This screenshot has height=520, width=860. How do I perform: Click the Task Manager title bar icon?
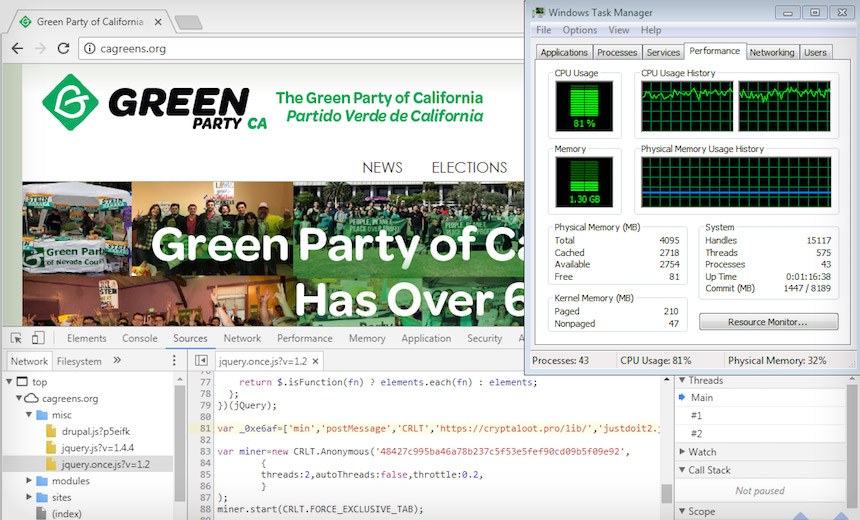(x=538, y=12)
